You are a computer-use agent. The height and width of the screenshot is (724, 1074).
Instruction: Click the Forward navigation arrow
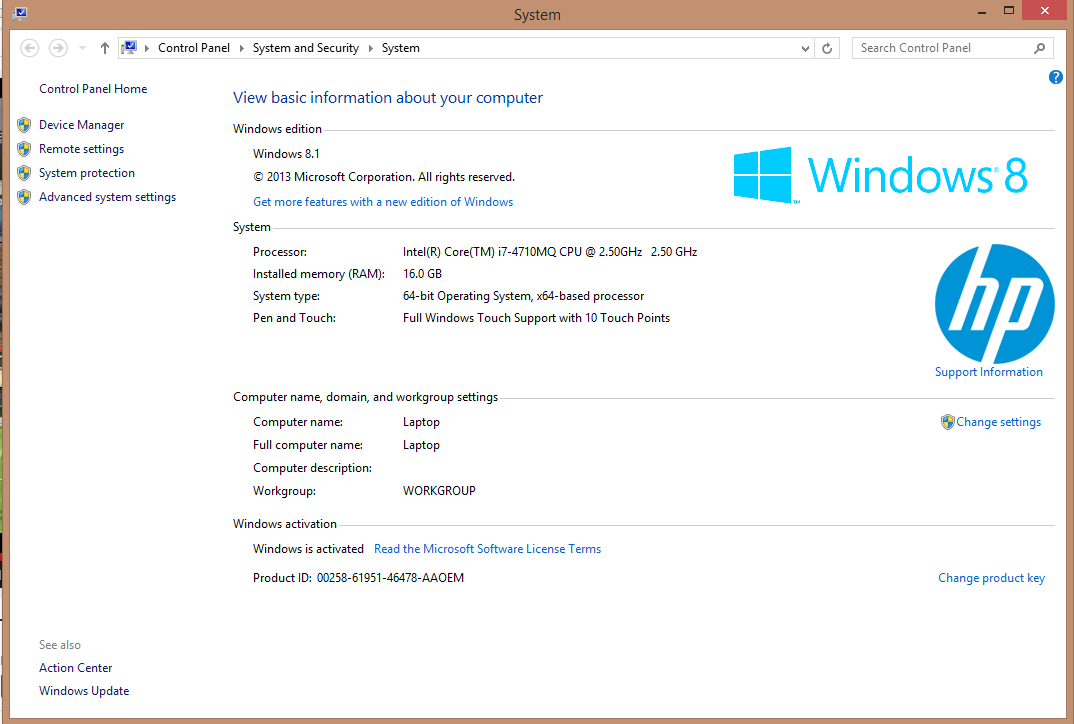58,48
